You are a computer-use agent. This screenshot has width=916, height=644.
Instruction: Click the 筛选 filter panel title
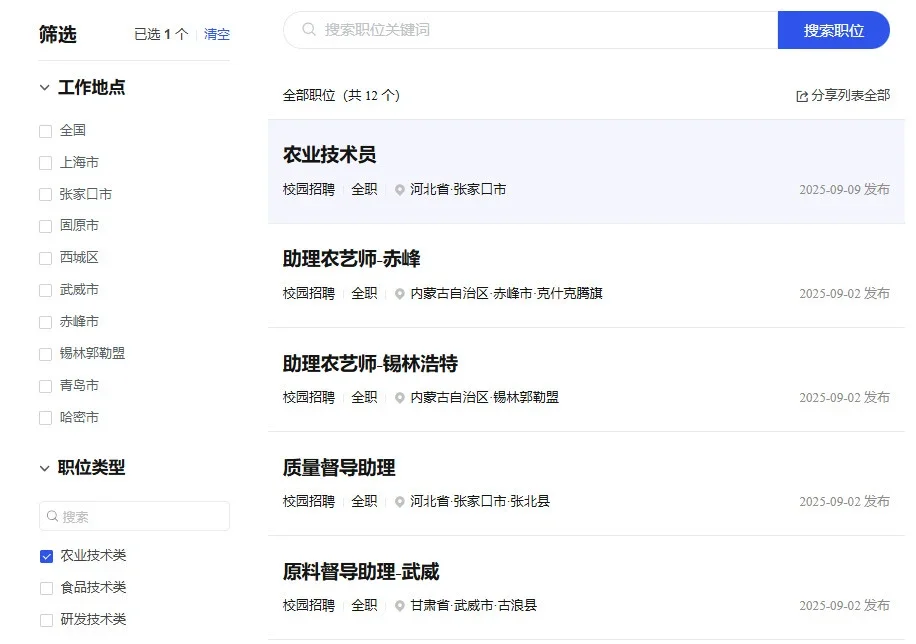coord(58,34)
